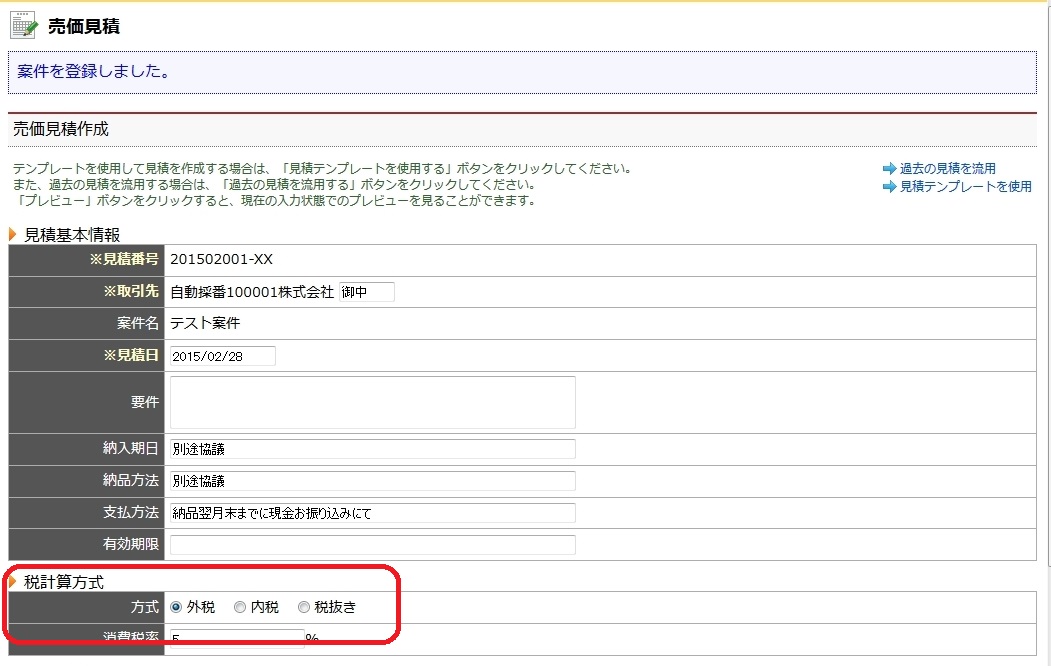Click the spreadsheet icon beside 売価見積 title
This screenshot has height=666, width=1051.
click(x=21, y=25)
